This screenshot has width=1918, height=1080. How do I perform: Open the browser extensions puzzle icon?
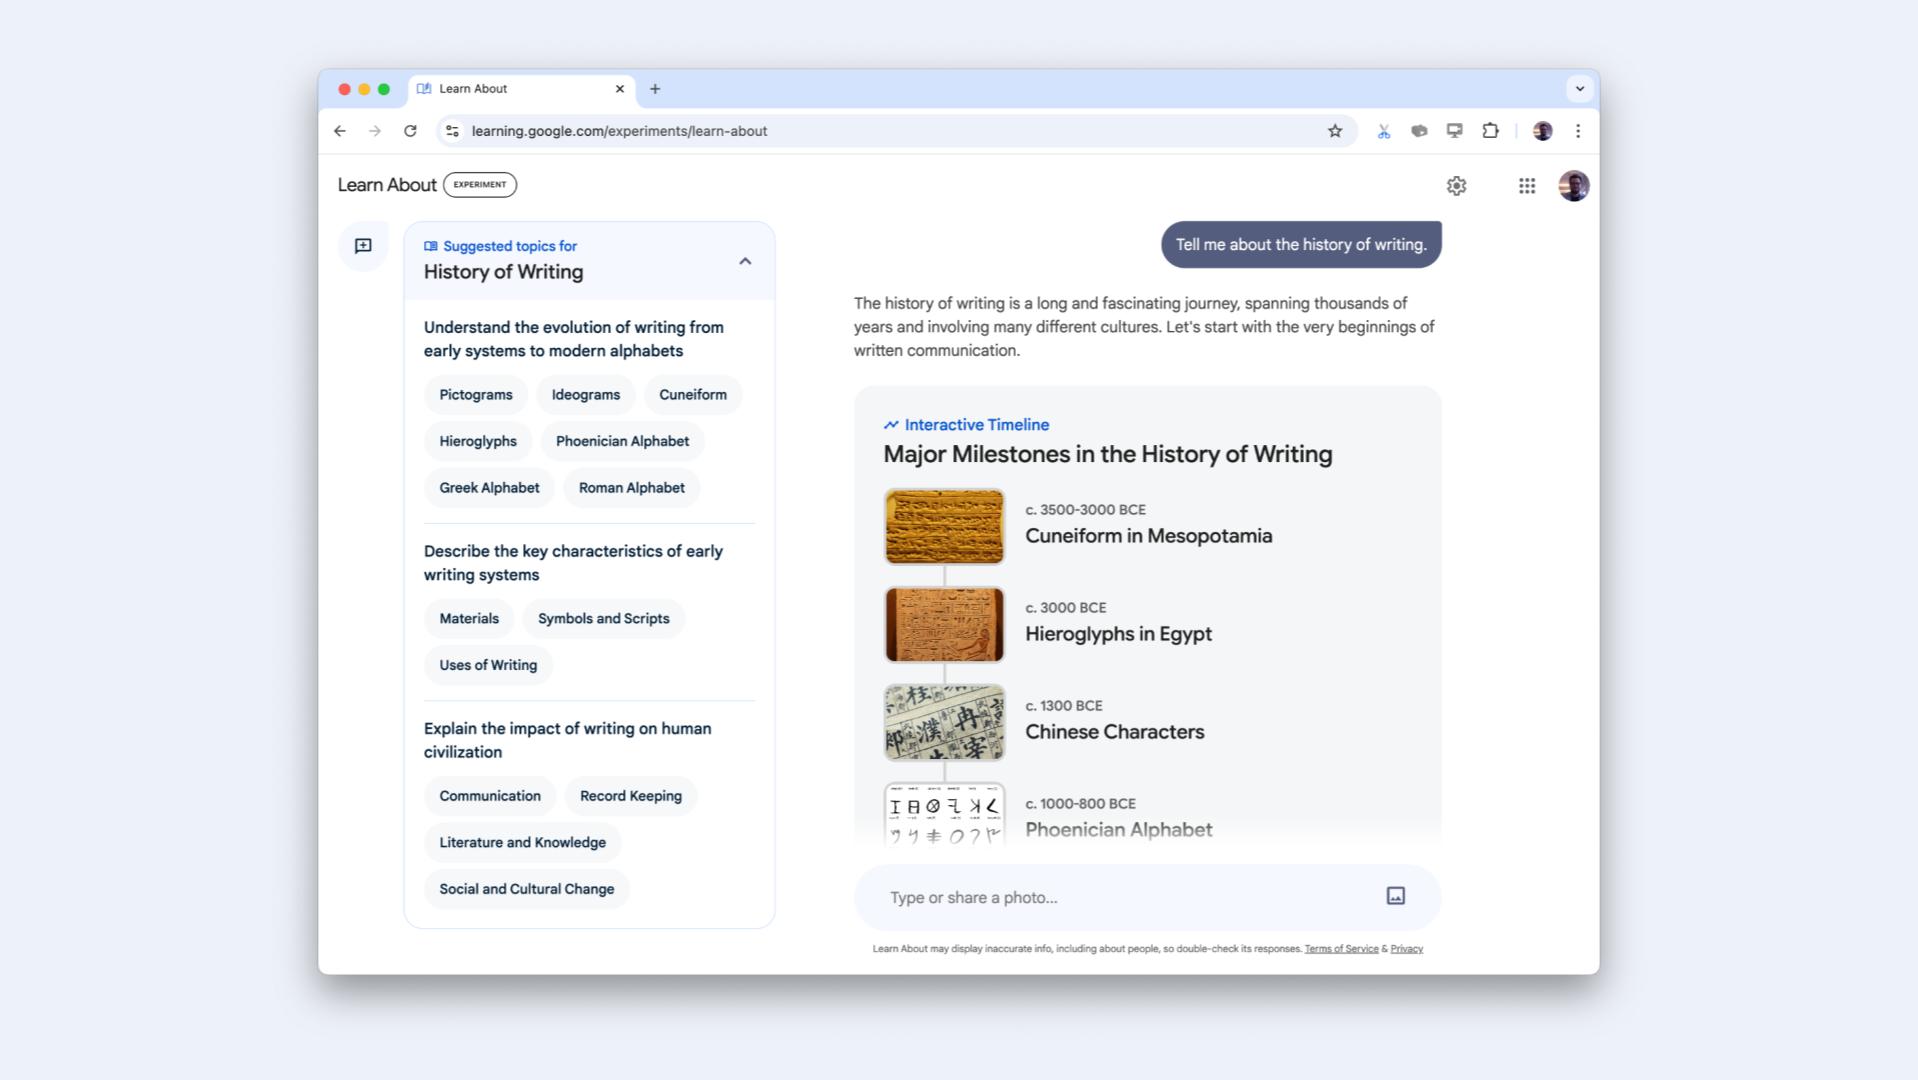[x=1490, y=131]
